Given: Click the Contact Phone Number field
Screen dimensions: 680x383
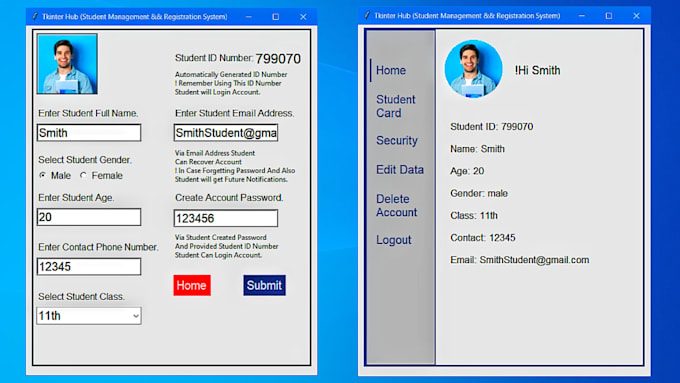Looking at the screenshot, I should pyautogui.click(x=89, y=266).
